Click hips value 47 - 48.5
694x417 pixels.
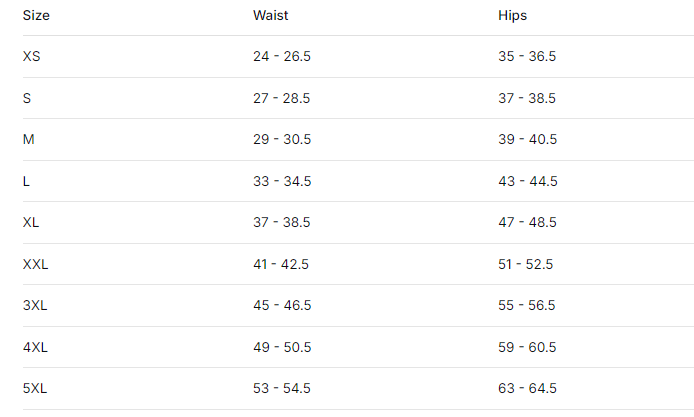point(527,222)
